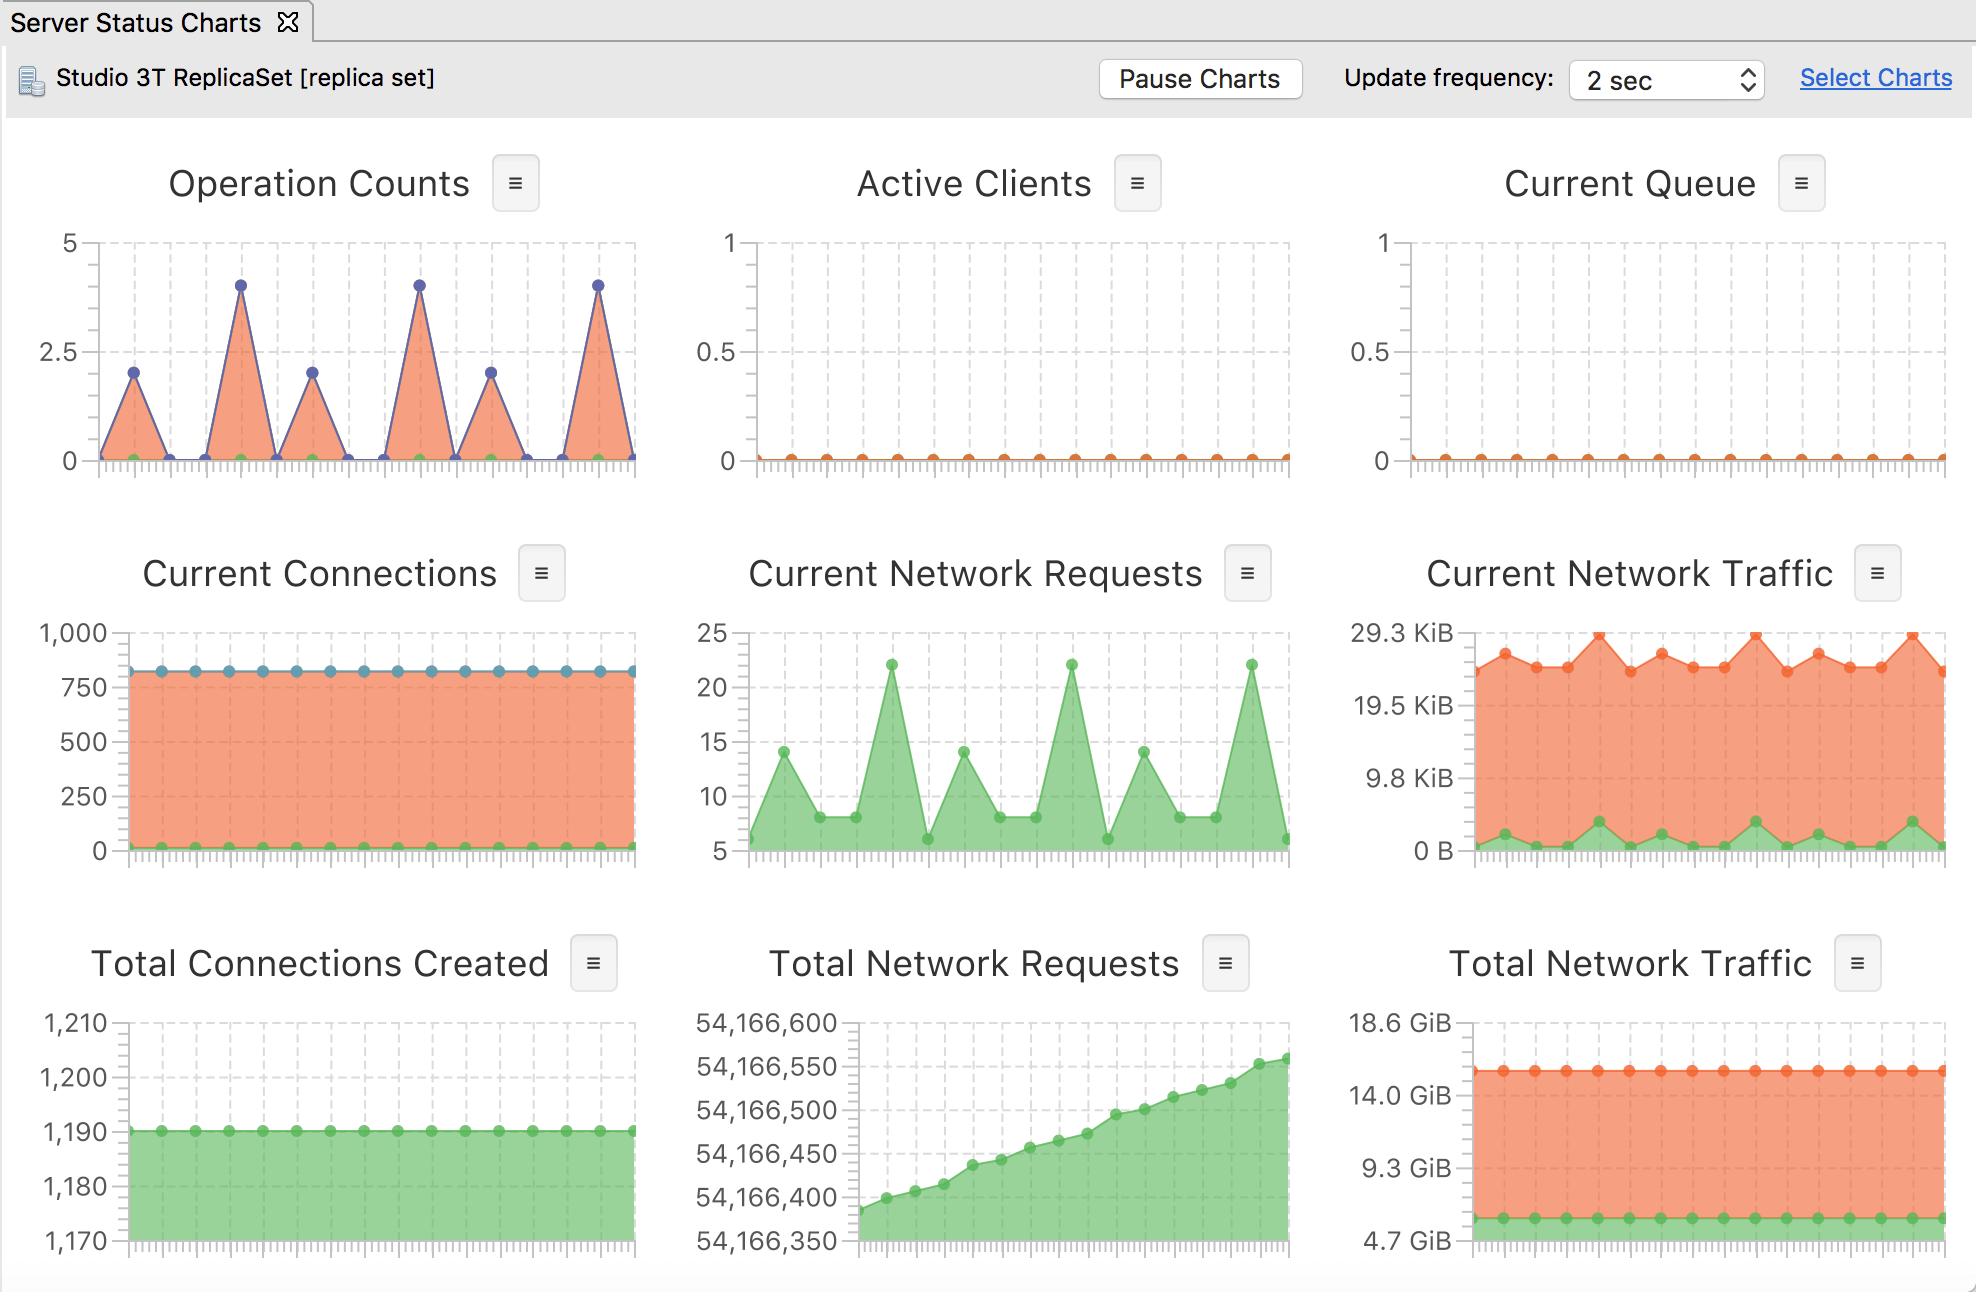Image resolution: width=1976 pixels, height=1292 pixels.
Task: Open the Current Network Traffic menu icon
Action: (1877, 573)
